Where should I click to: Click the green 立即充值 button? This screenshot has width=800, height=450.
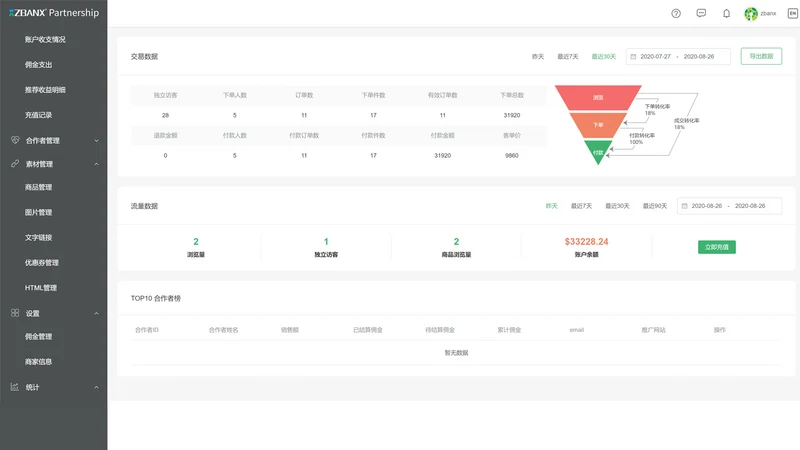(717, 247)
